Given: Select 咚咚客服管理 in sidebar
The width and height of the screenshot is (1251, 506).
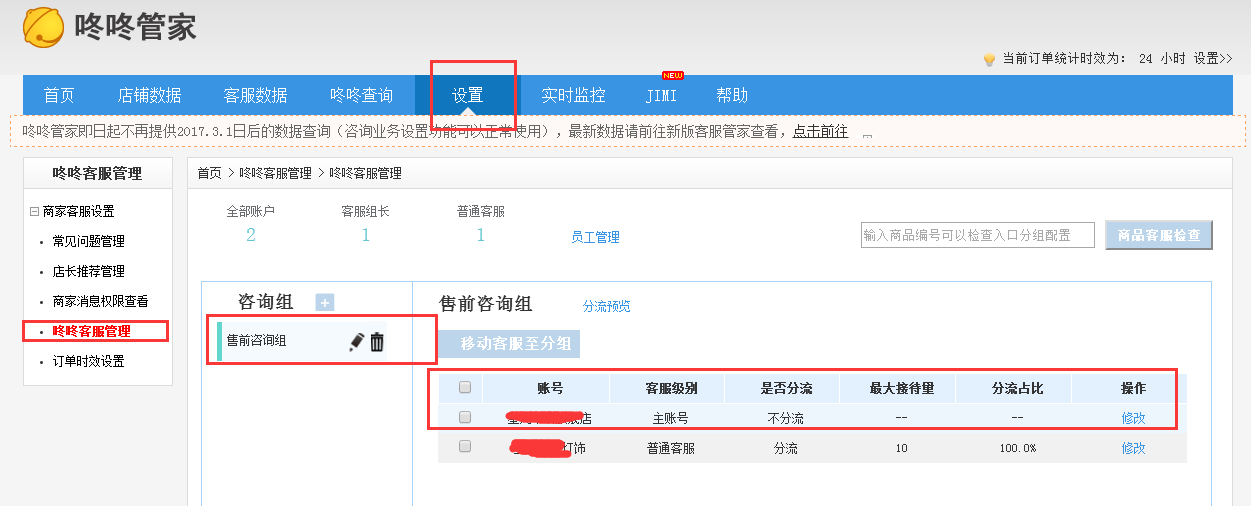Looking at the screenshot, I should coord(91,331).
